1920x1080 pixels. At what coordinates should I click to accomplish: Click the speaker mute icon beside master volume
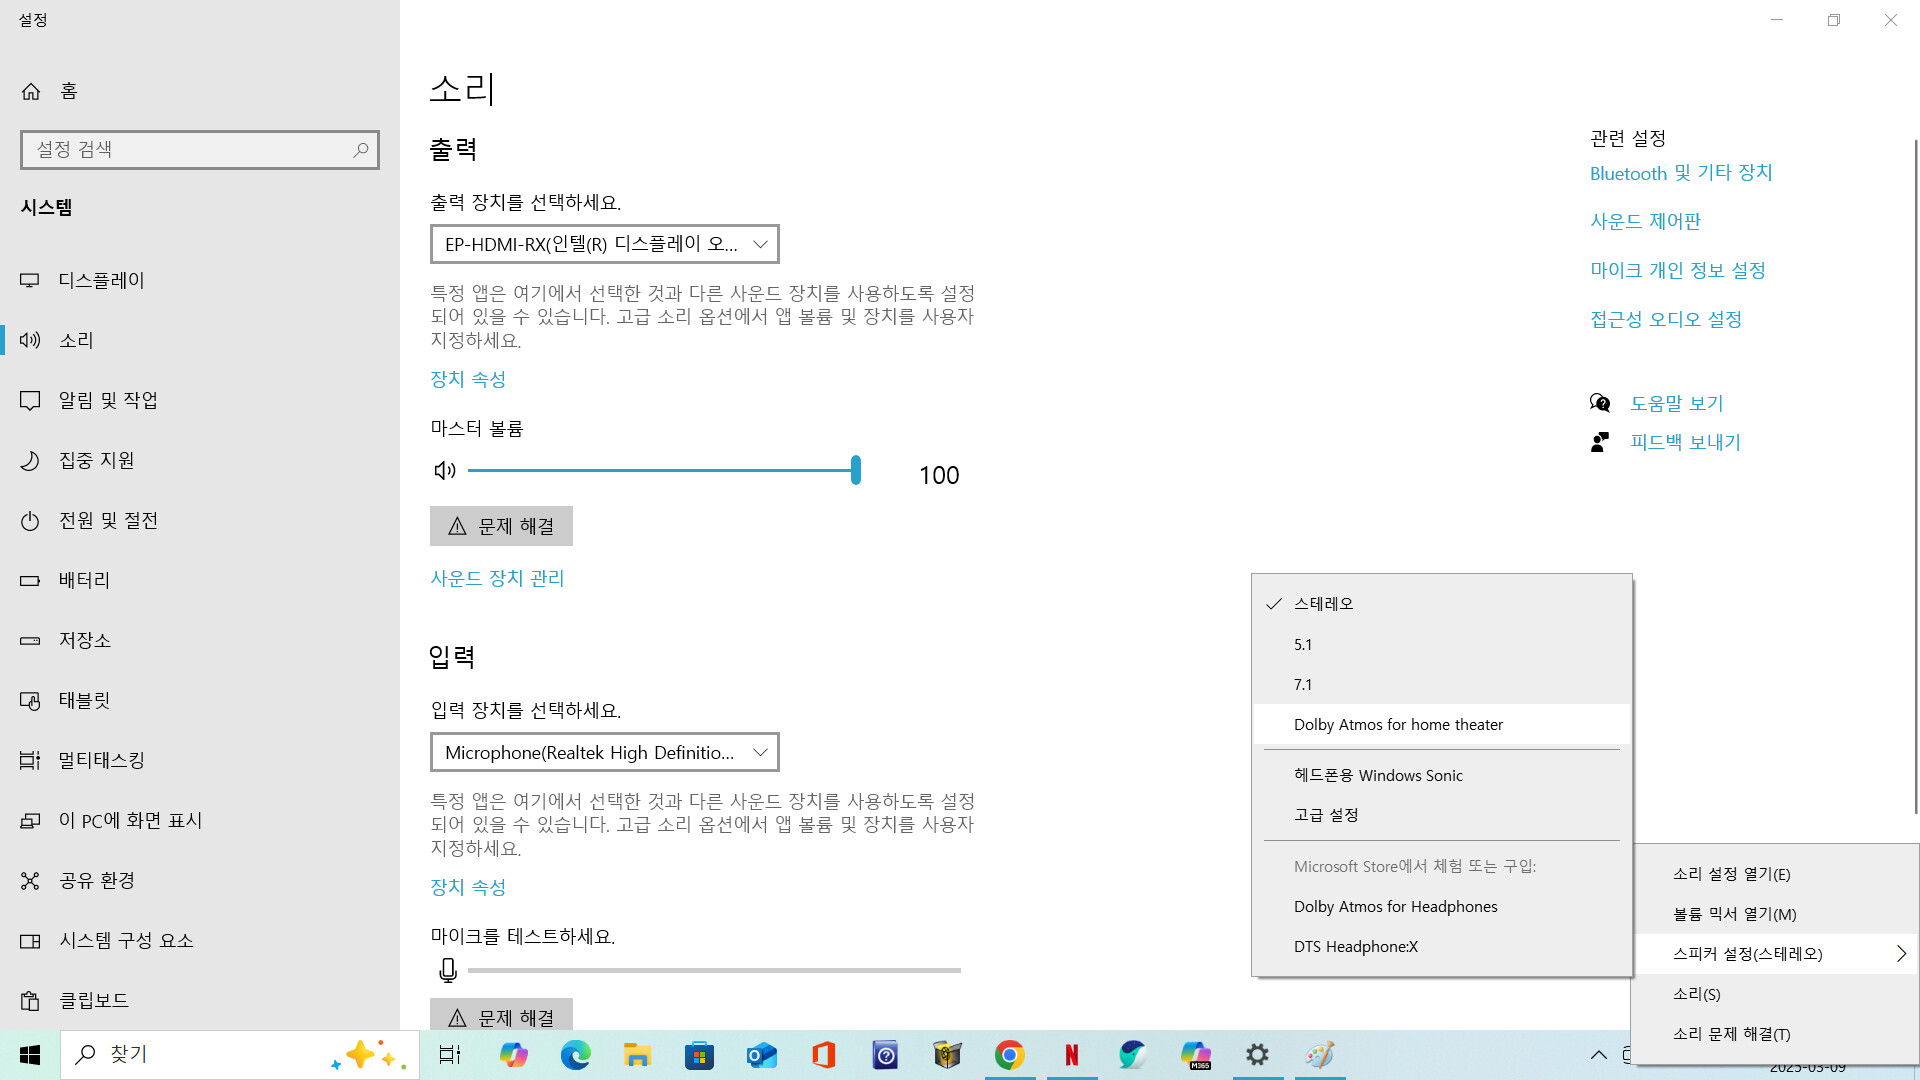(x=445, y=471)
